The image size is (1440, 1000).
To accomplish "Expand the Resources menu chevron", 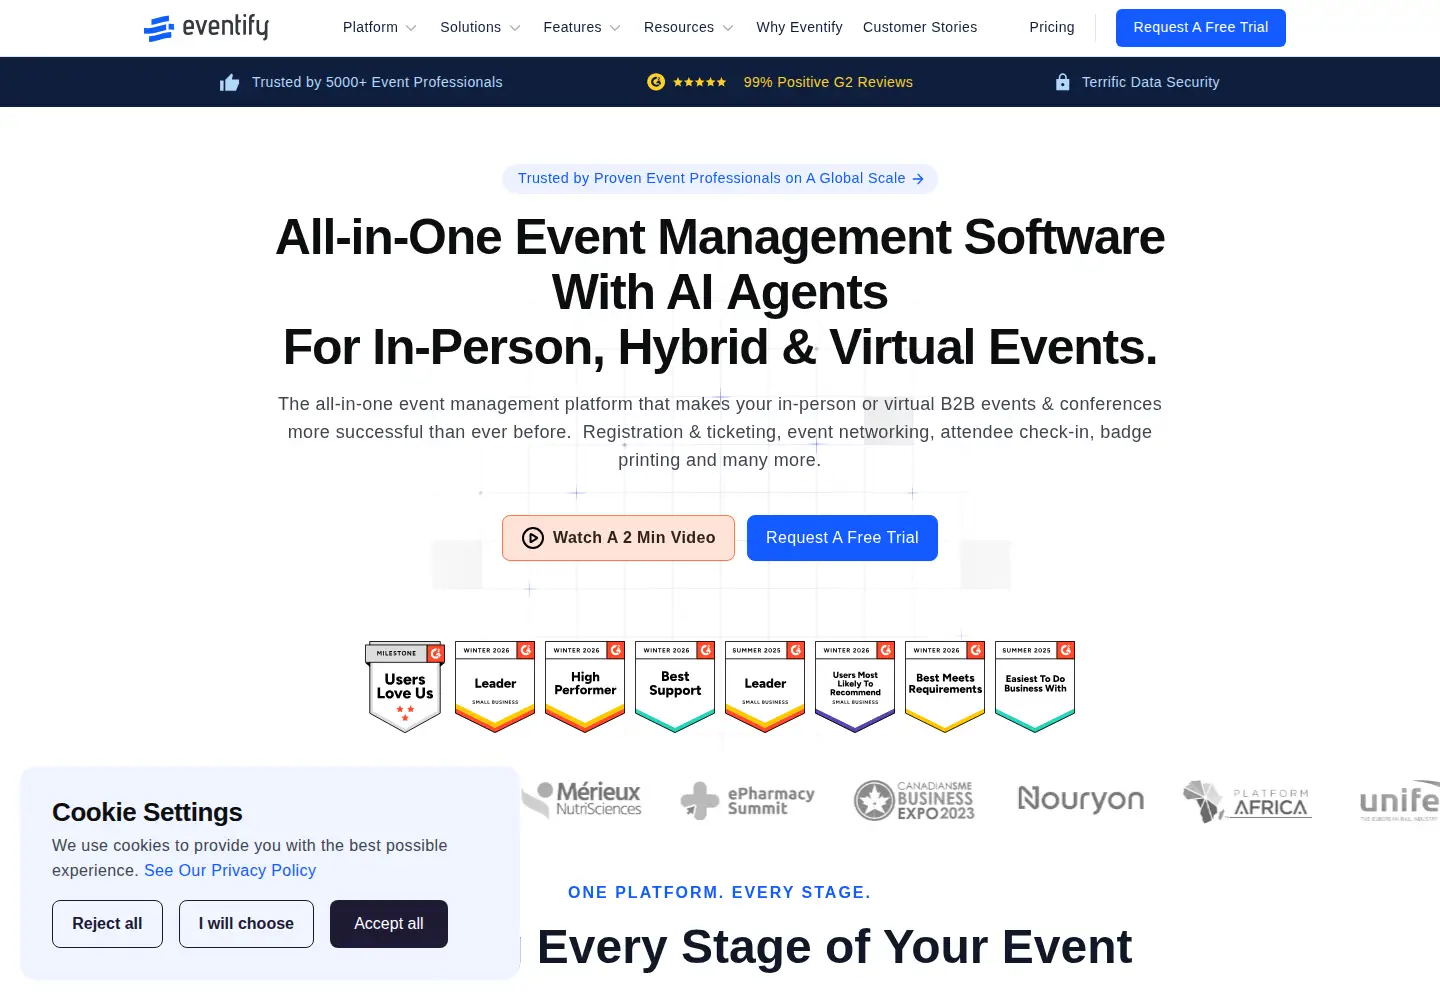I will [x=728, y=28].
